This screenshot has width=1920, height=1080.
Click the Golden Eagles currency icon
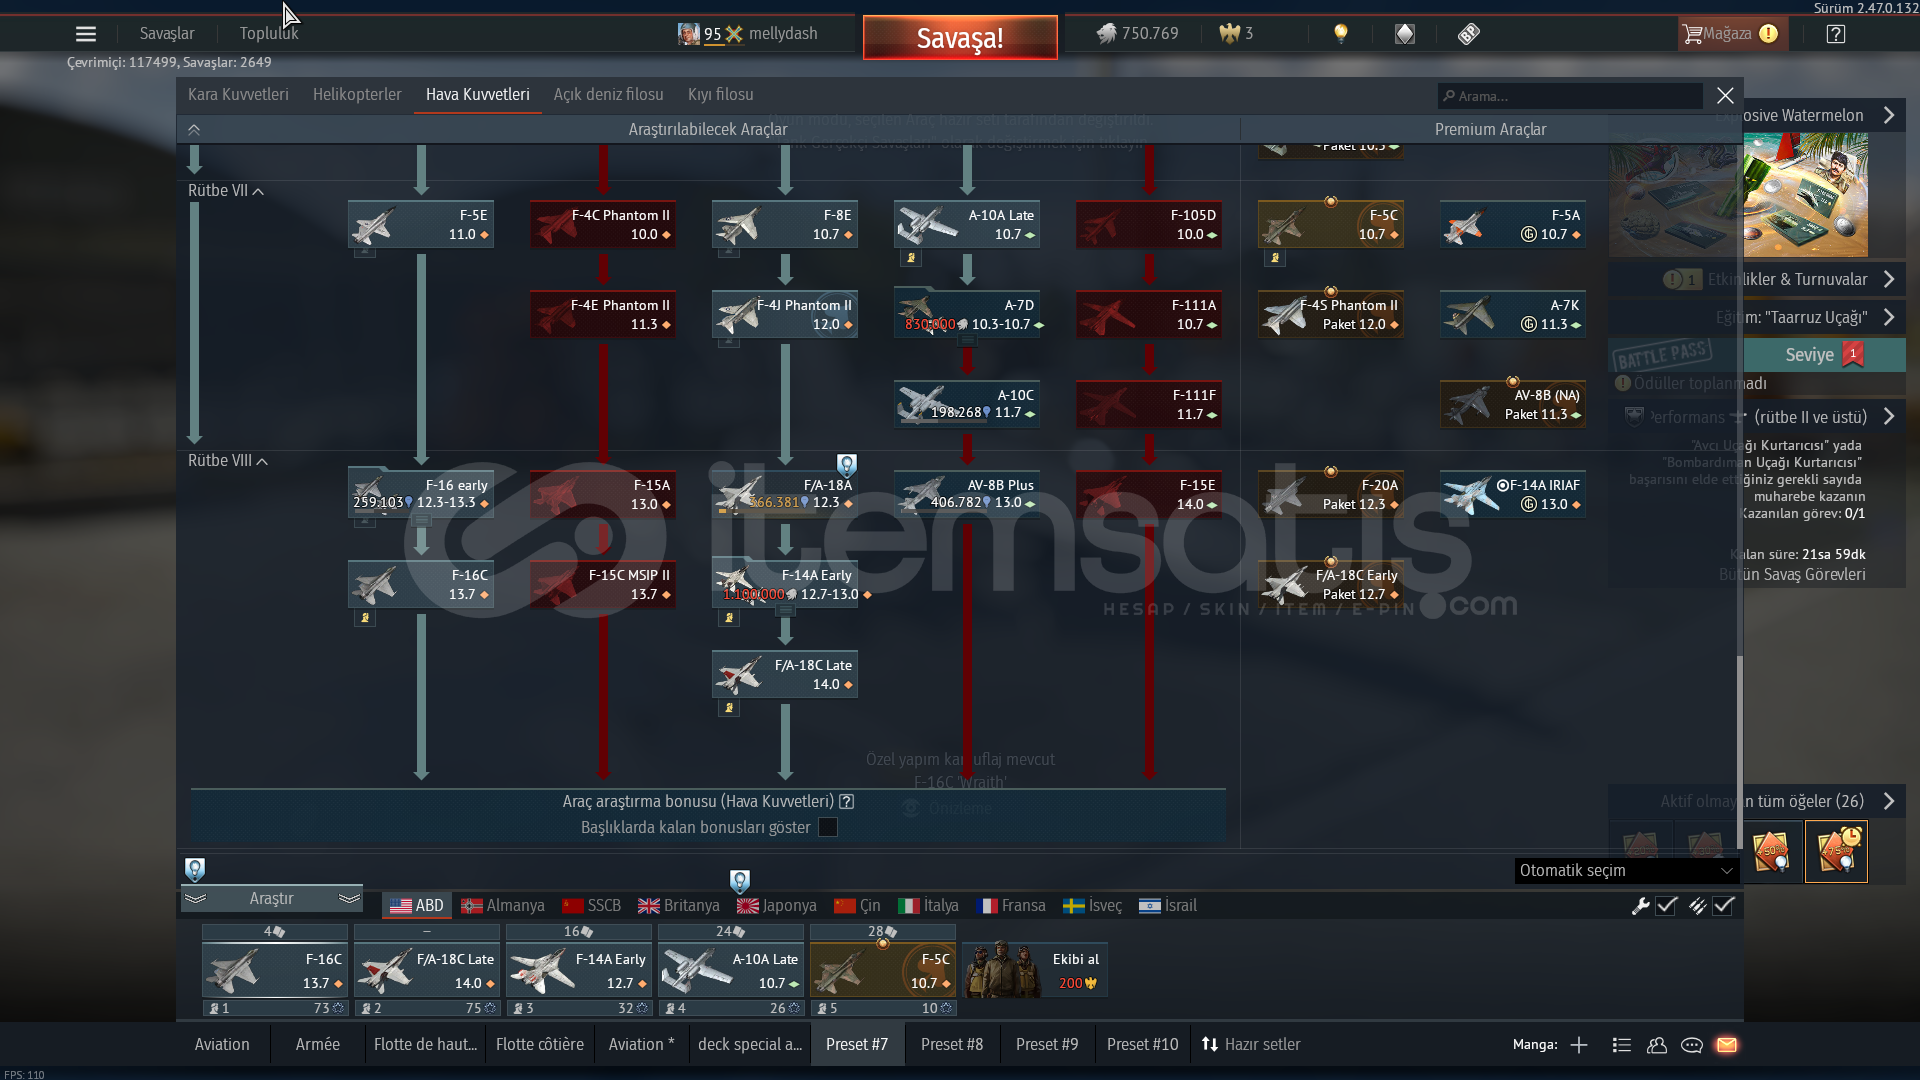1229,34
